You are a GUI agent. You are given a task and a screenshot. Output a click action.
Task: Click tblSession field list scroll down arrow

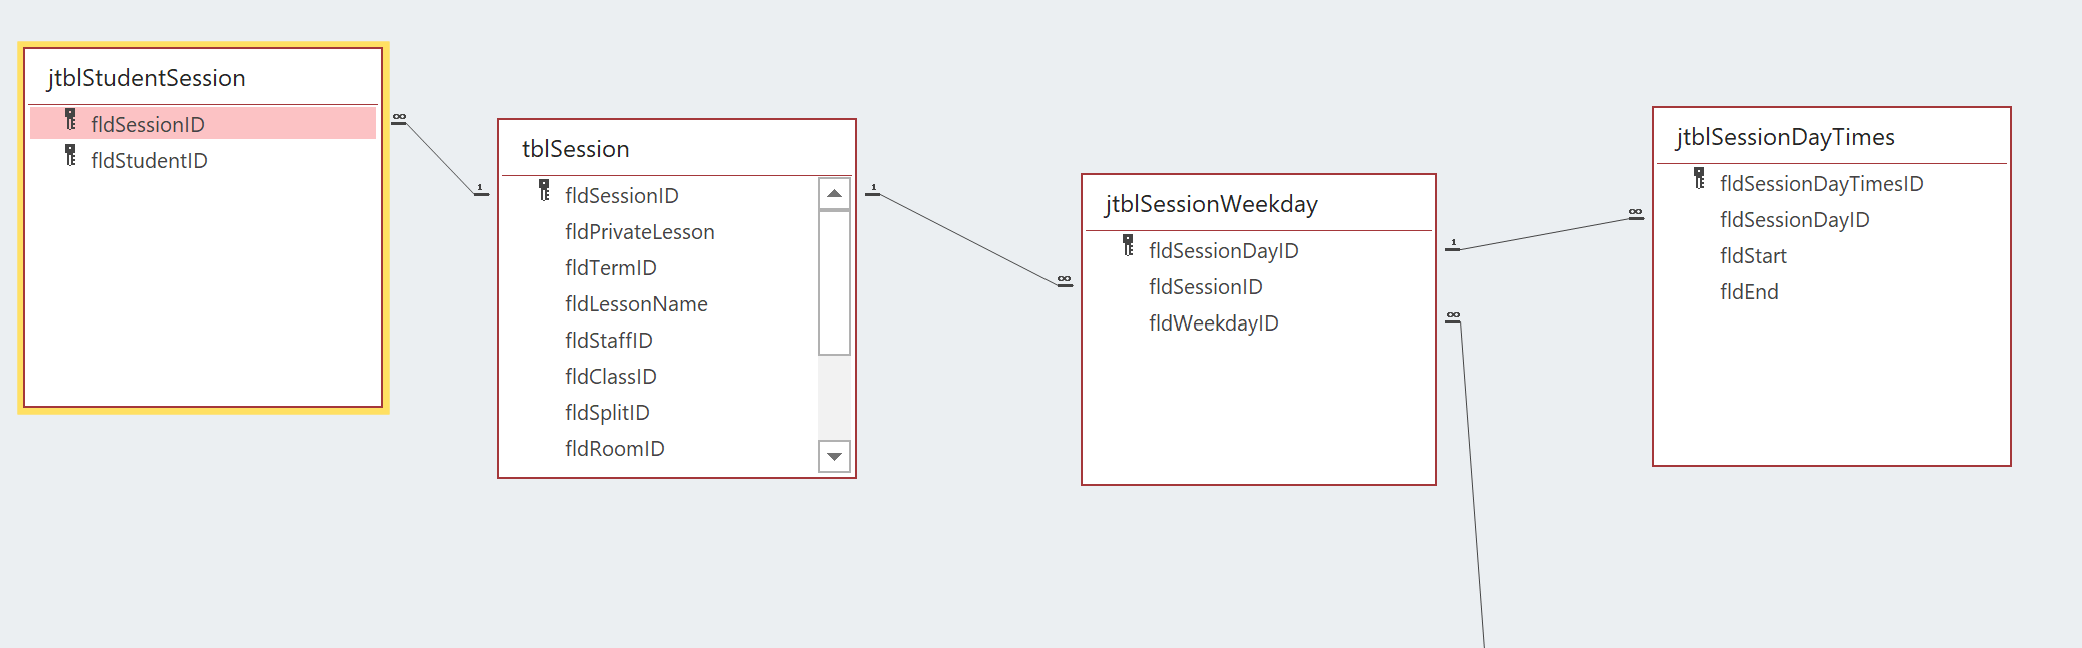coord(834,456)
